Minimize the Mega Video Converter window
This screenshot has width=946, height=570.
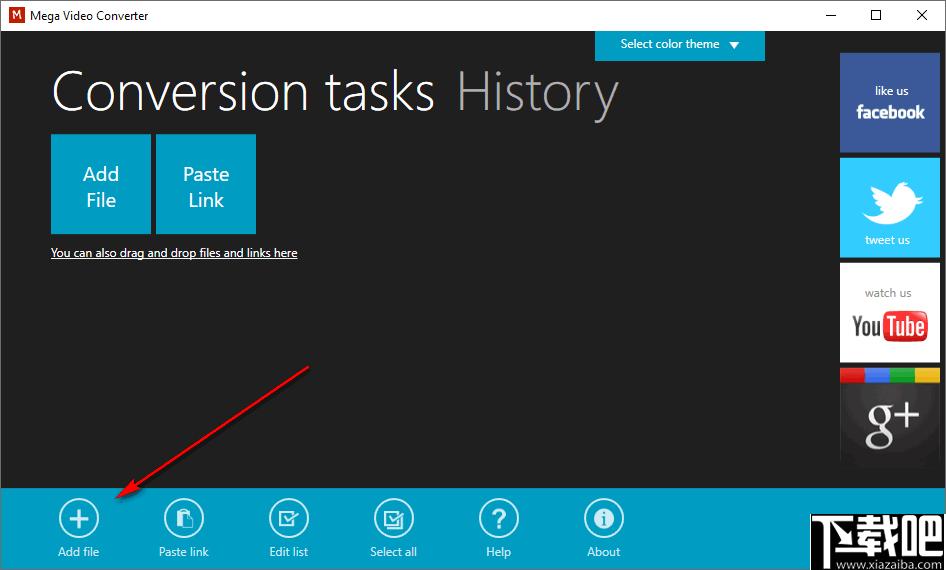(x=830, y=16)
